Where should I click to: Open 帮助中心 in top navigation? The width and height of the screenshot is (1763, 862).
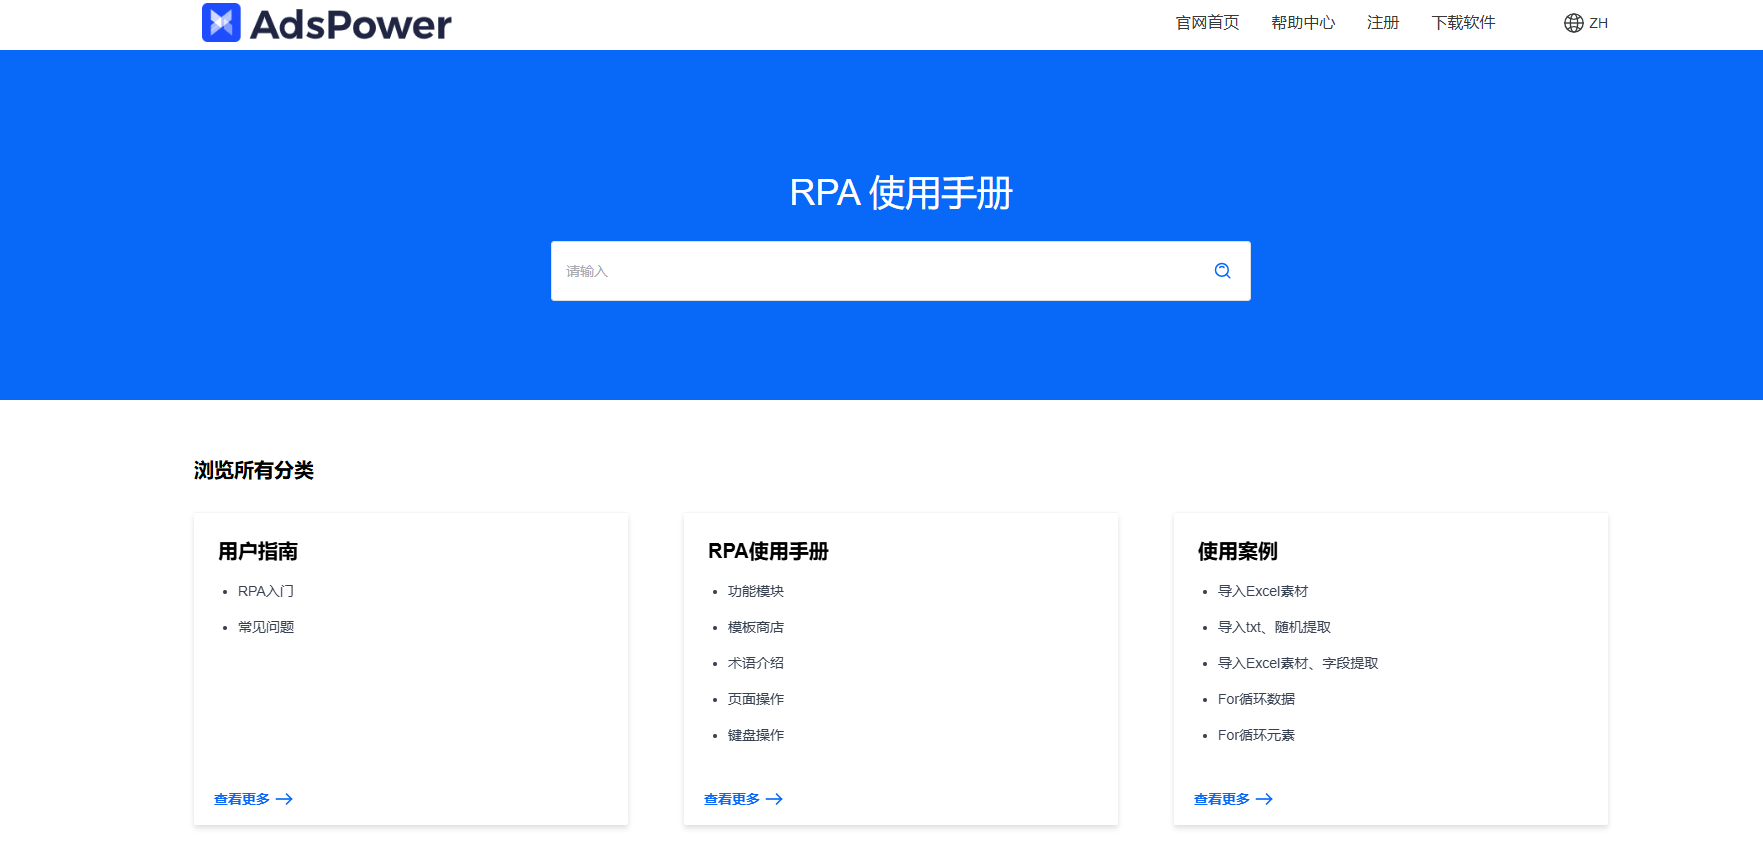click(1303, 23)
